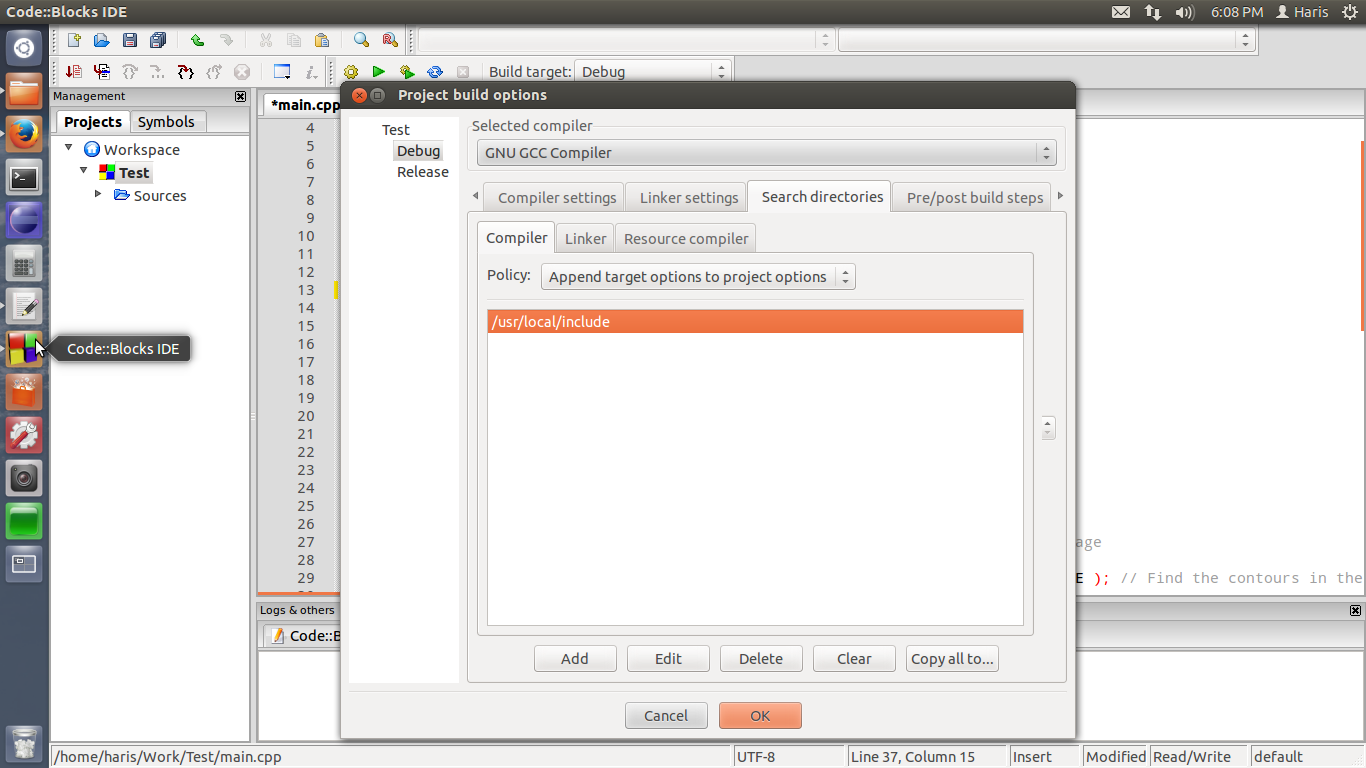Click the Paste clipboard icon

(321, 40)
